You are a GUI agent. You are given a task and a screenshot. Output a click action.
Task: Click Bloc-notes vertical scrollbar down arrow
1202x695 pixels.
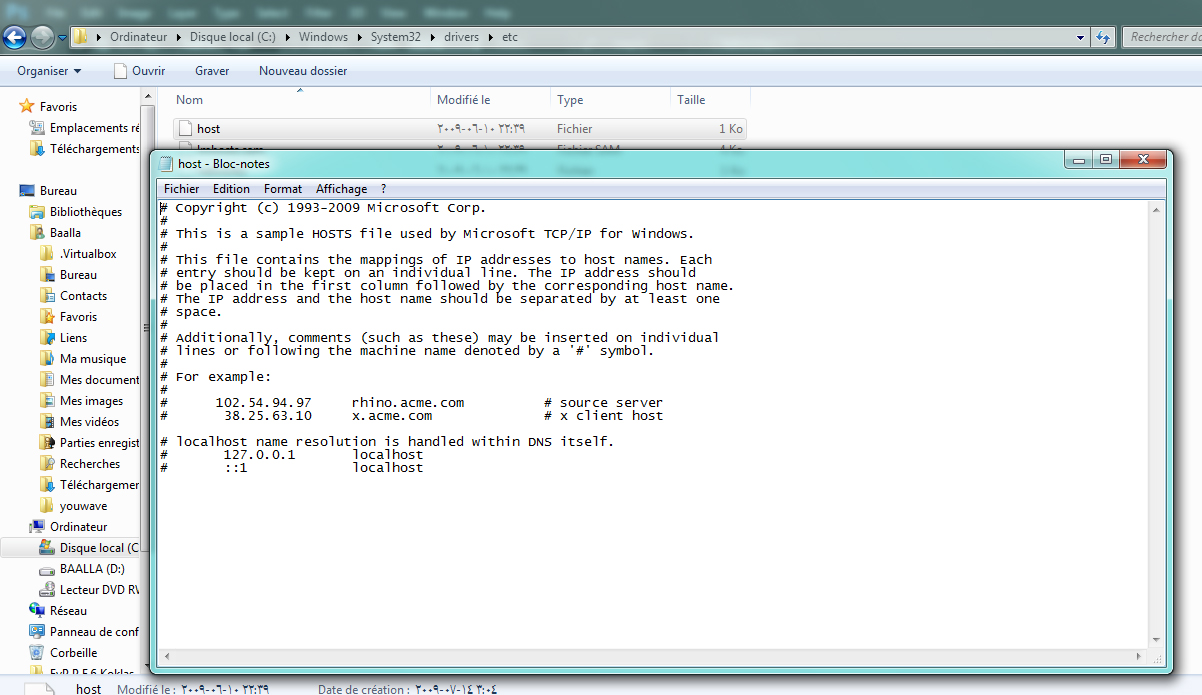(1157, 641)
